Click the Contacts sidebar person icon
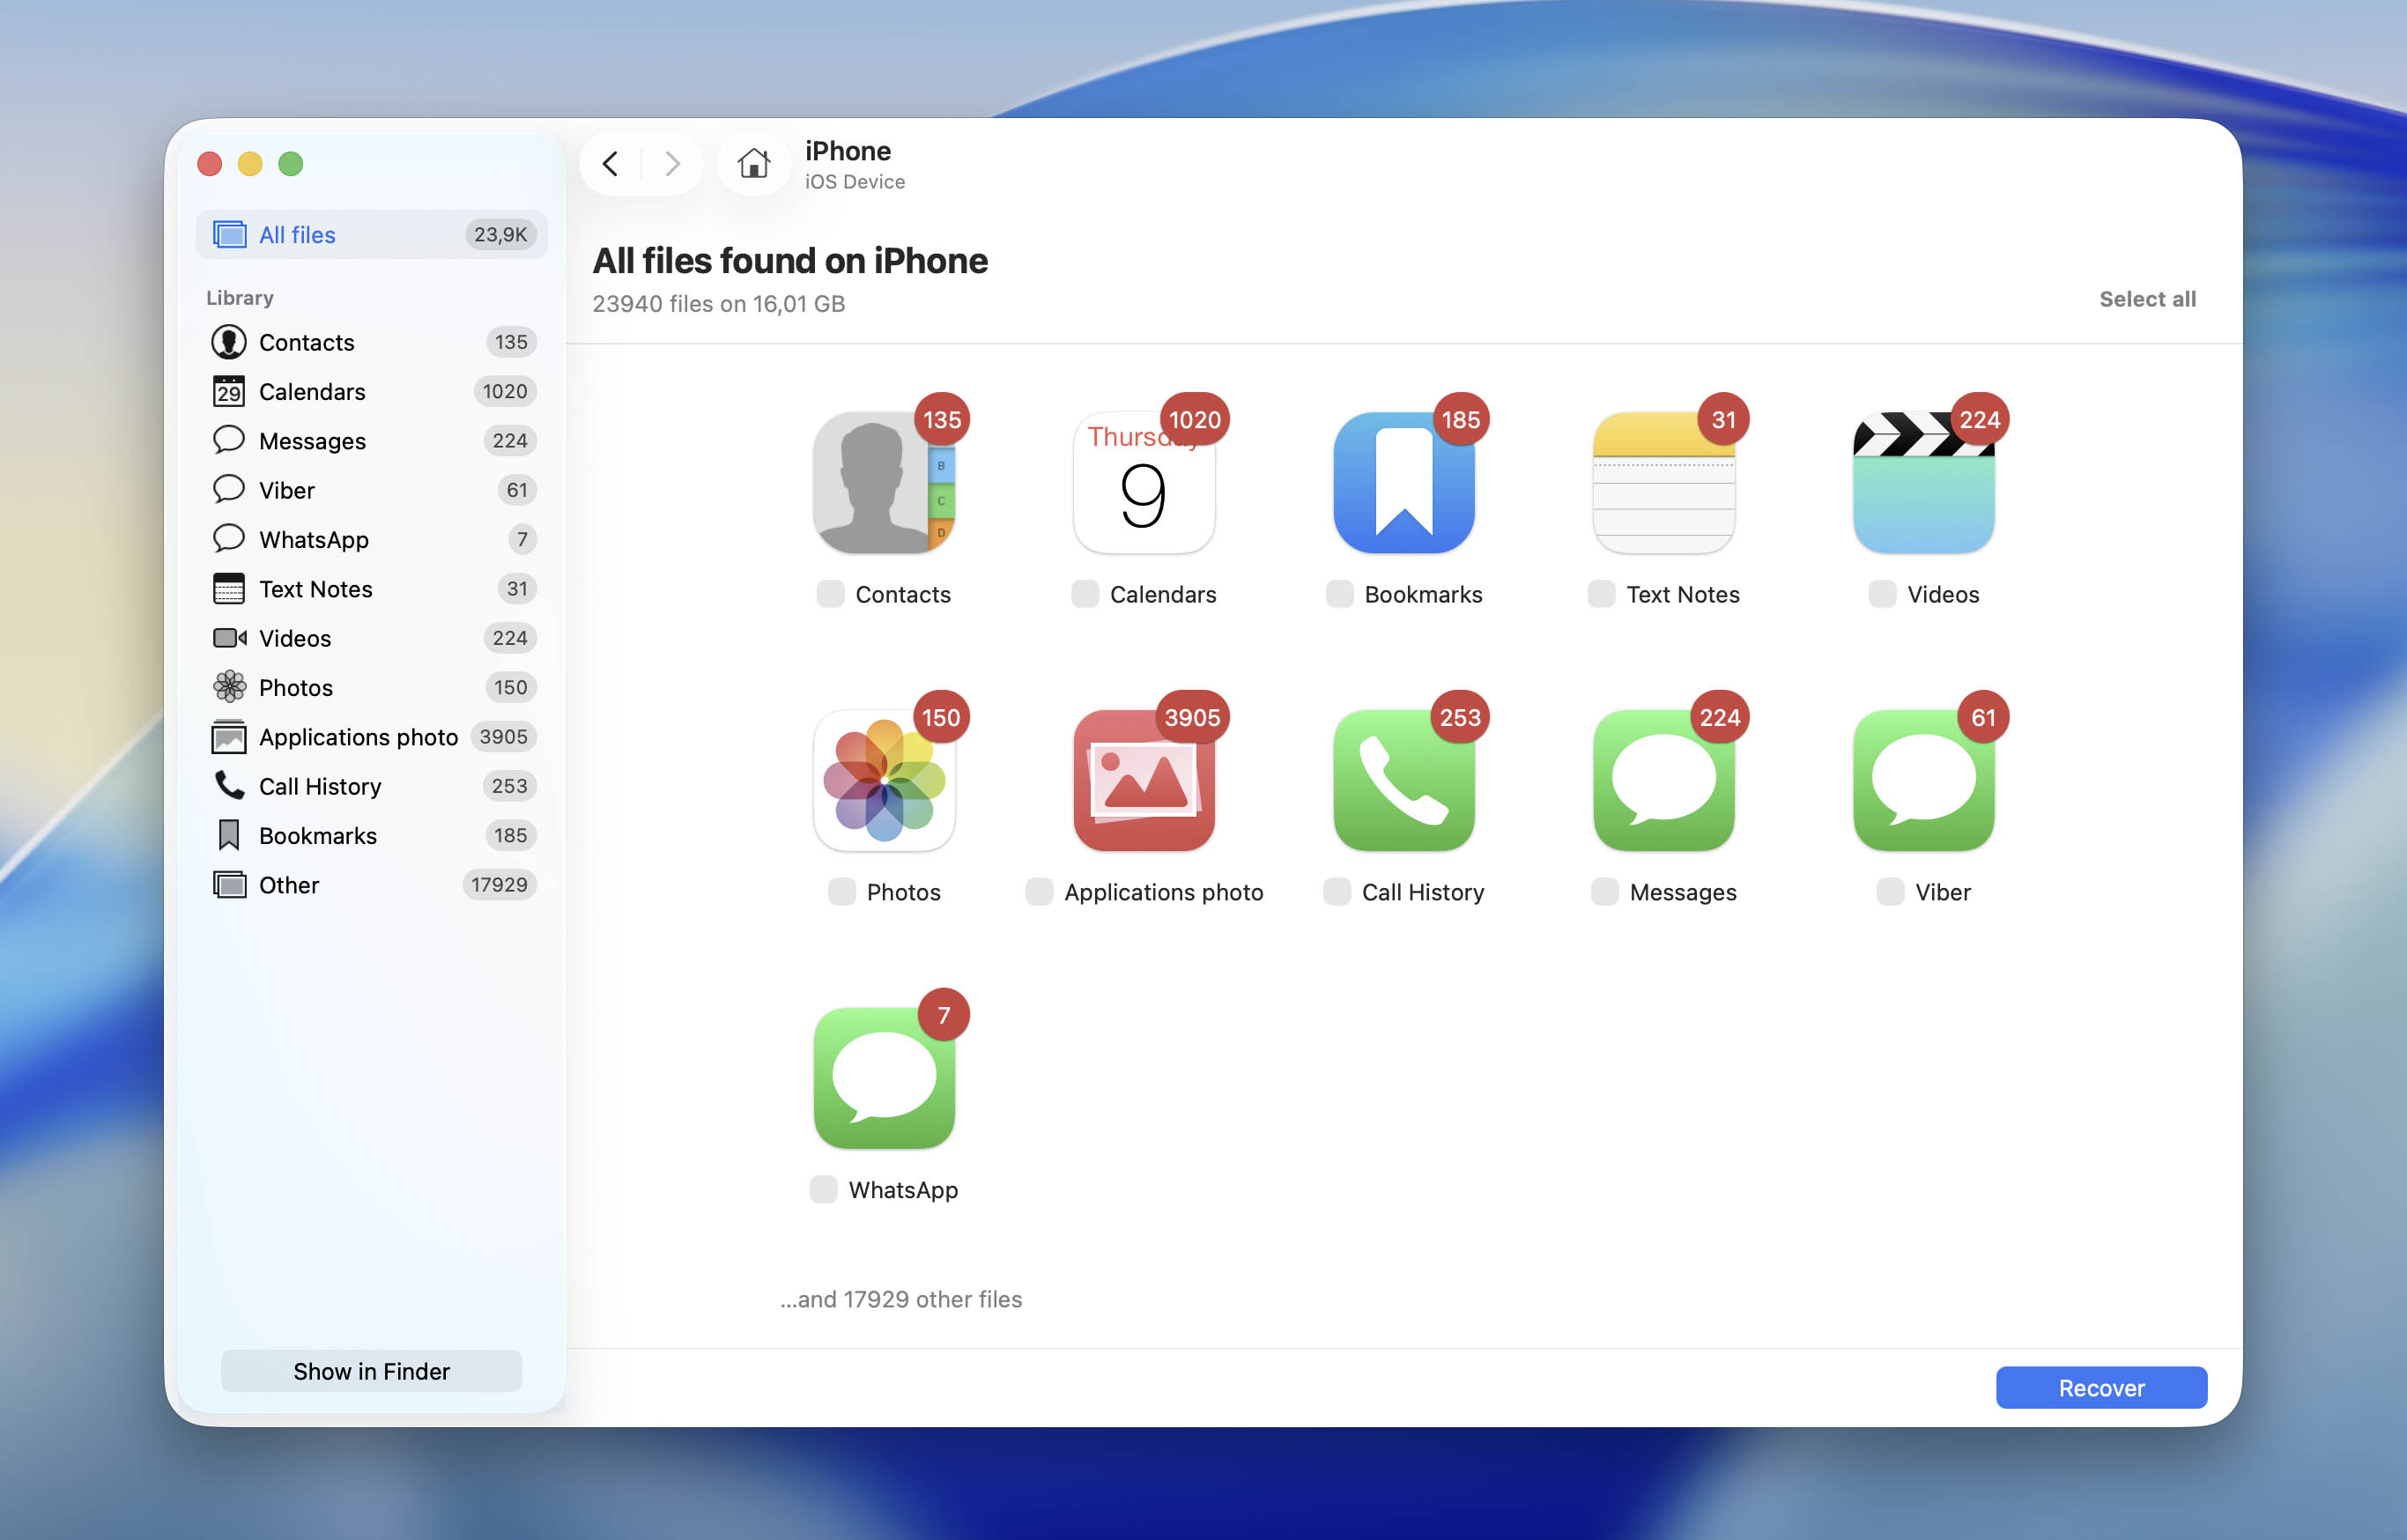 click(x=229, y=342)
